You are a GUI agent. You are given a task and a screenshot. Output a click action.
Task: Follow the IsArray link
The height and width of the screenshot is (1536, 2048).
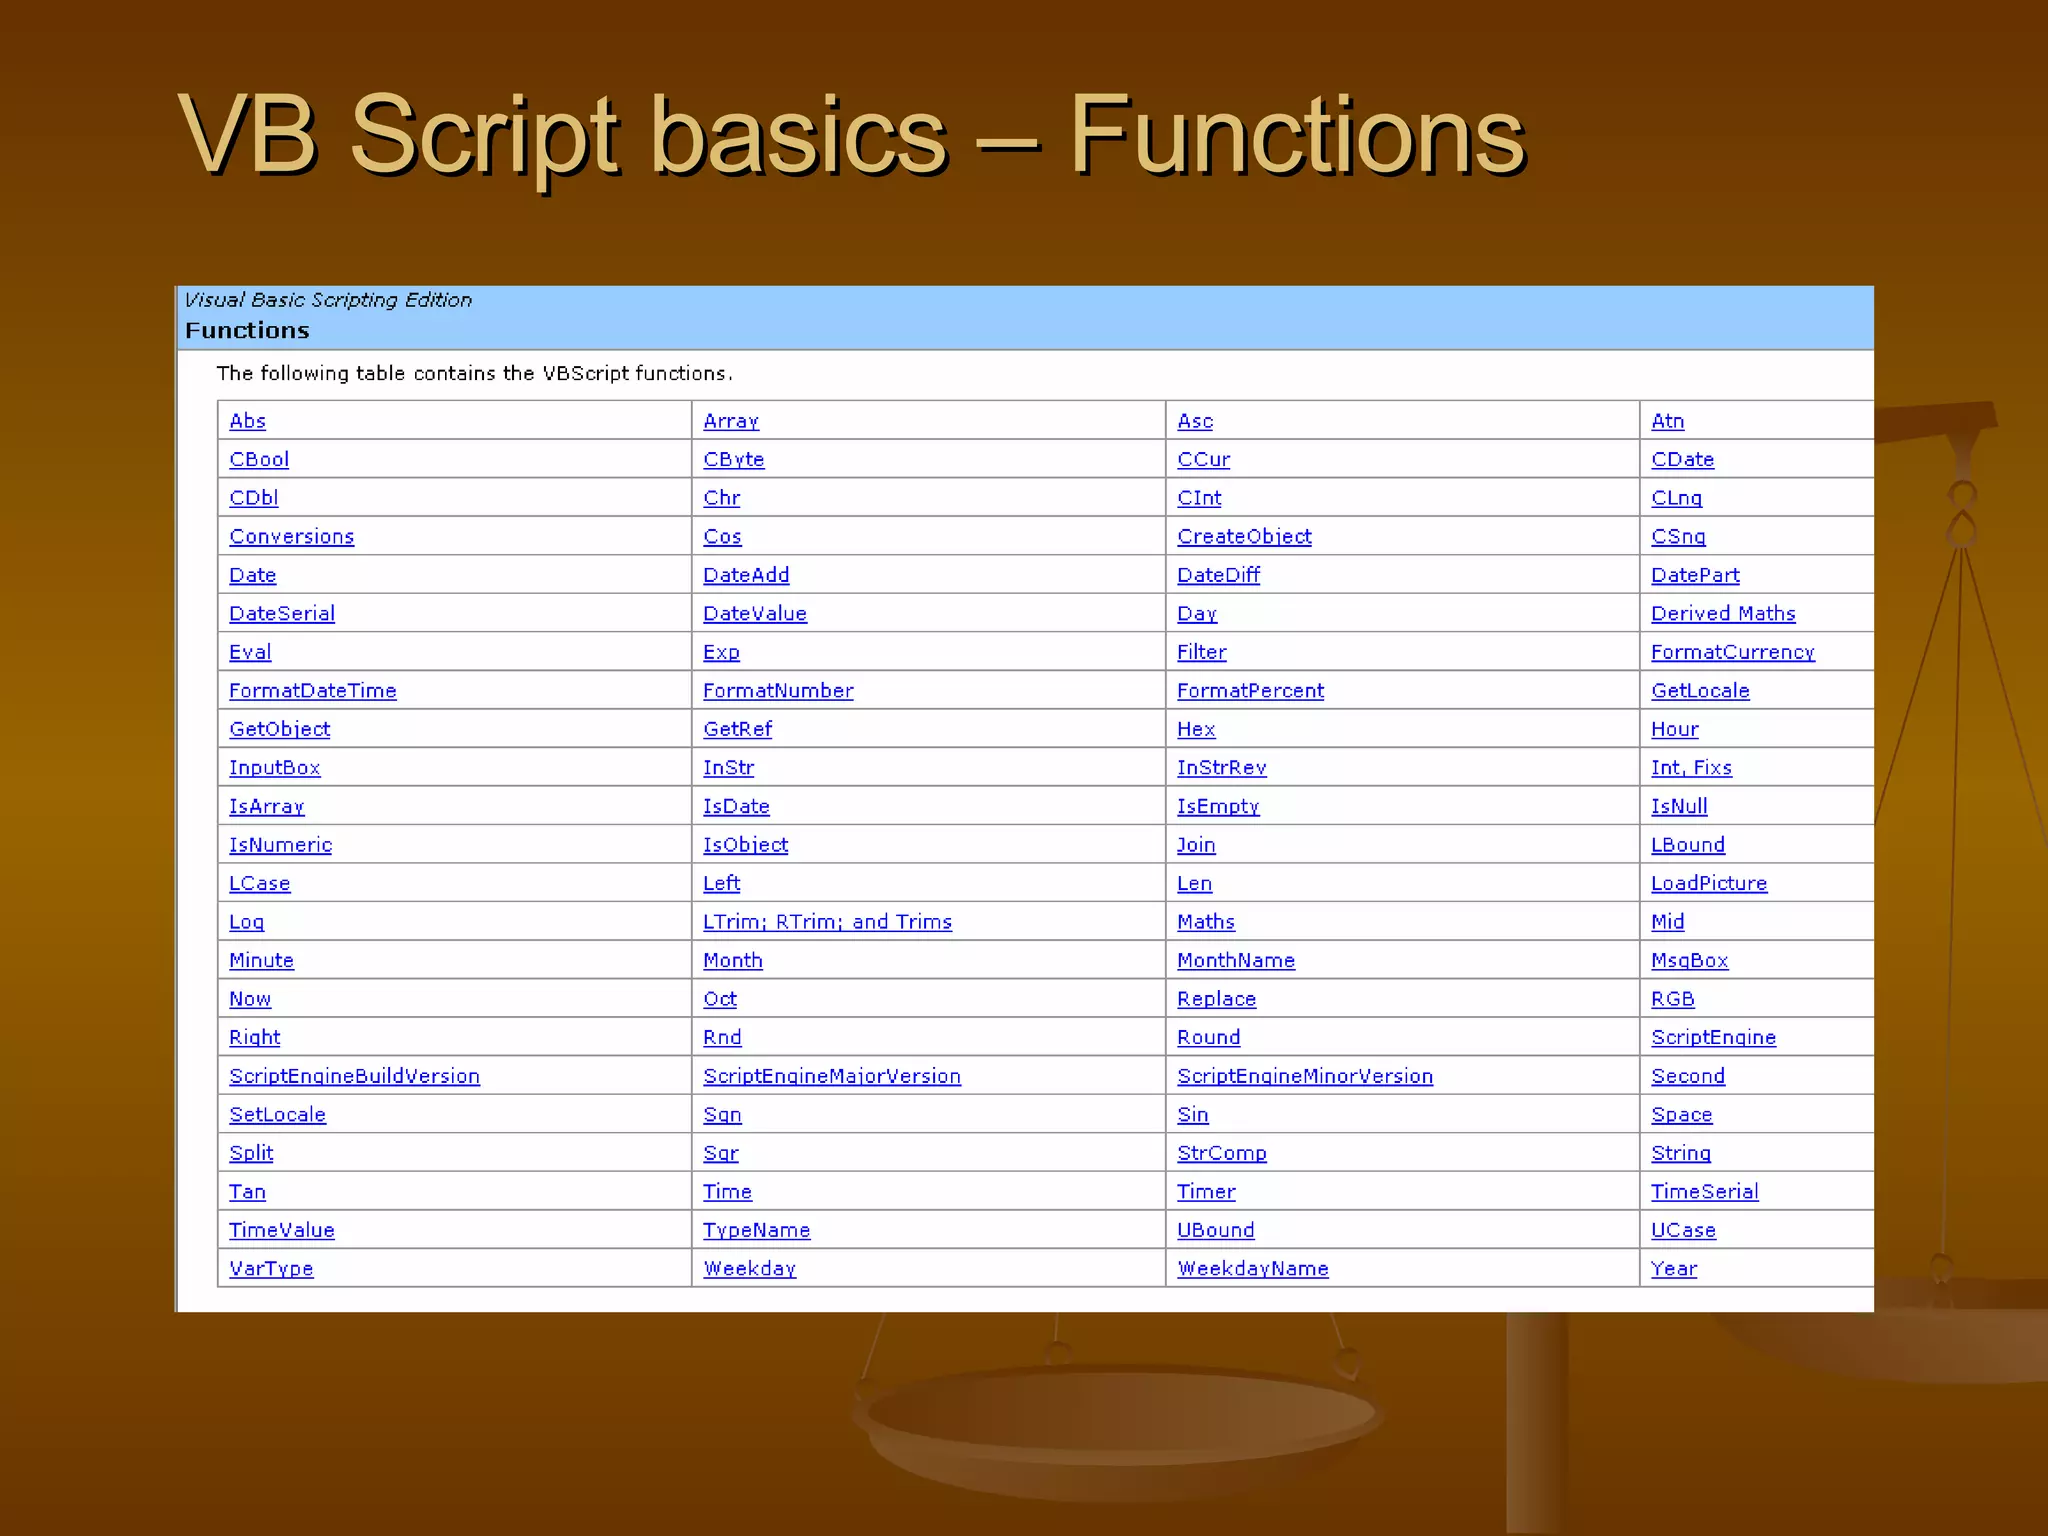(267, 806)
